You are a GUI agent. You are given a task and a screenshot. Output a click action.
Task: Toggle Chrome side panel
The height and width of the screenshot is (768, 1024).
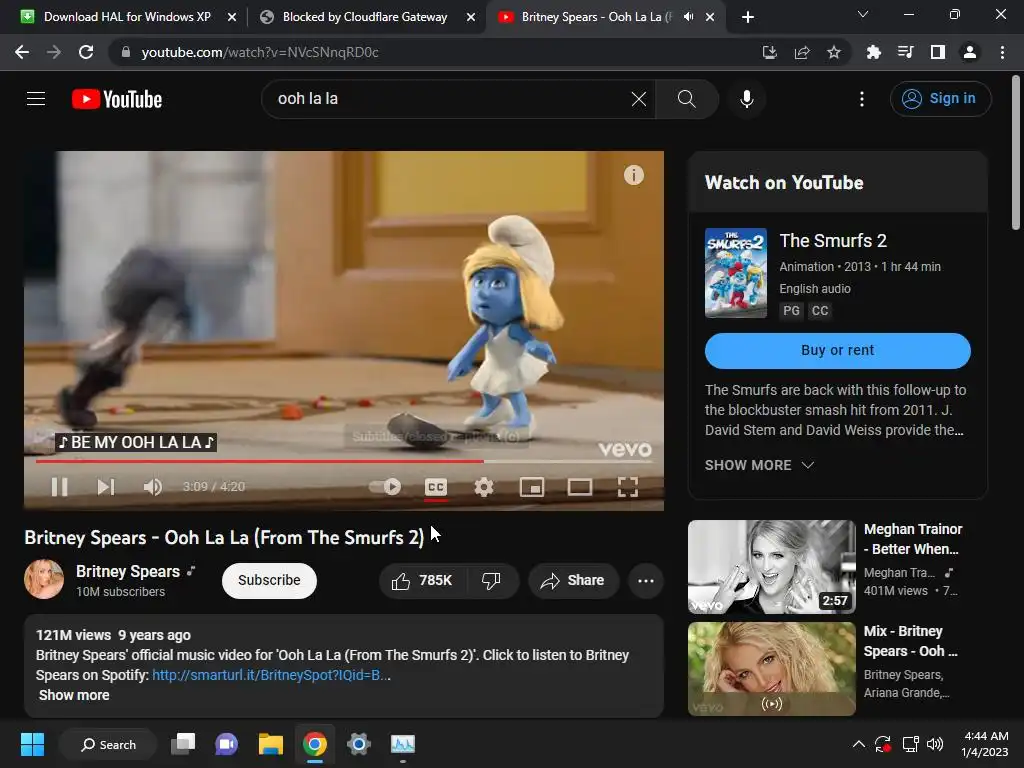[x=938, y=52]
